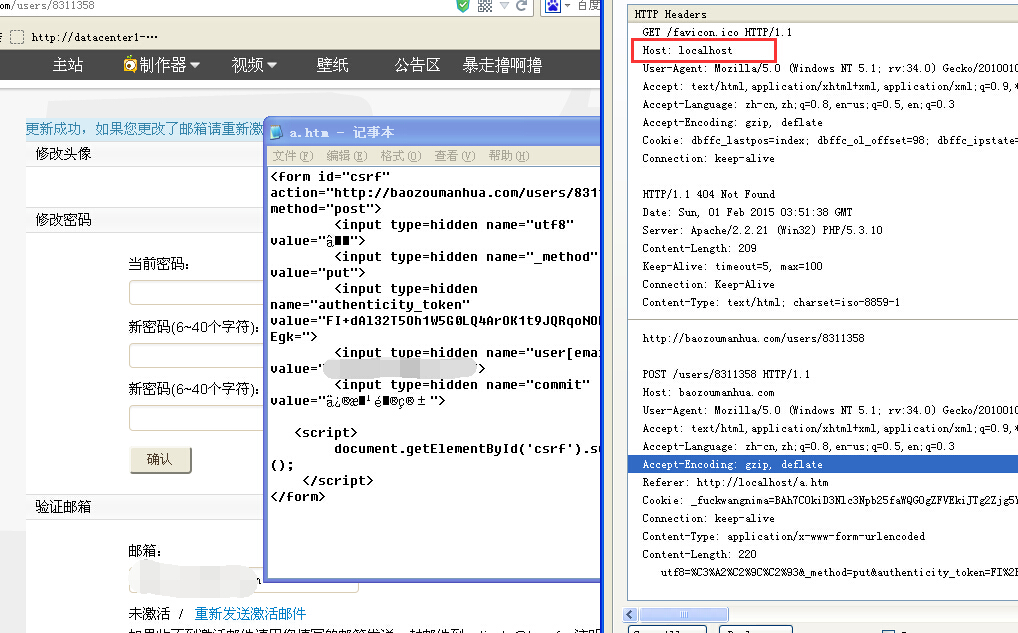Click the camera icon next to 制作器
This screenshot has width=1018, height=633.
[130, 64]
